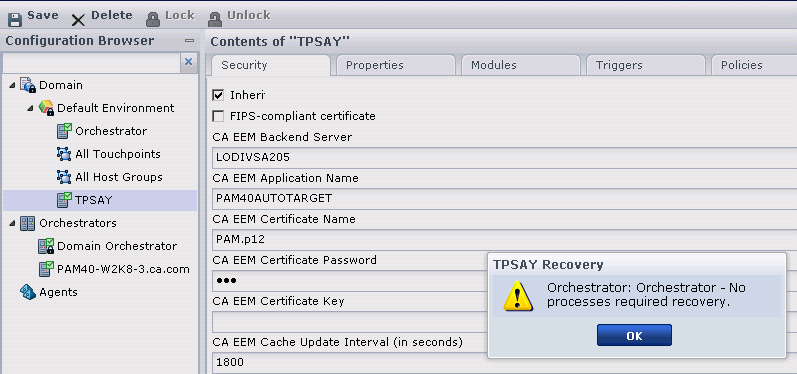Click the configuration browser search field

(x=92, y=63)
